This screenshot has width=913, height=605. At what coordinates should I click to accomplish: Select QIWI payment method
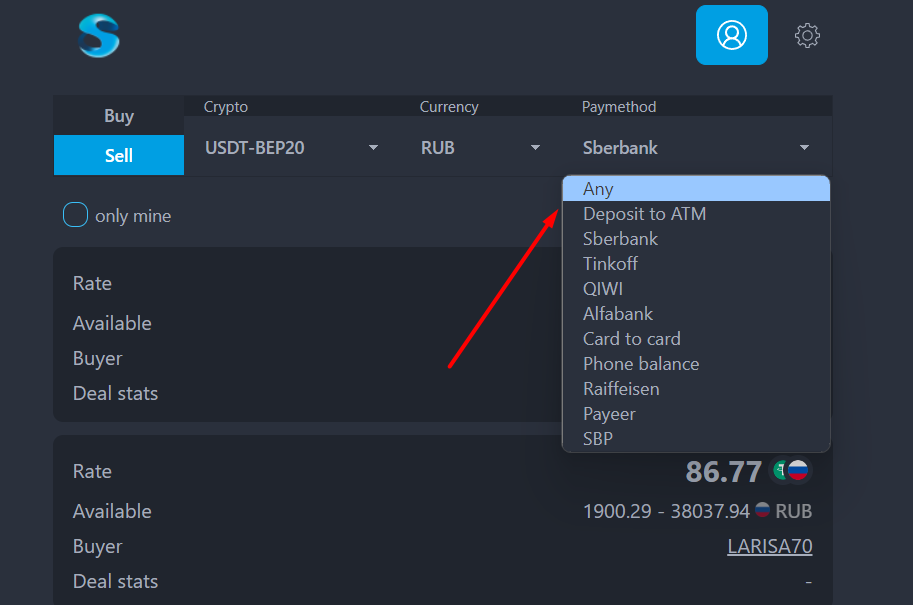tap(696, 289)
